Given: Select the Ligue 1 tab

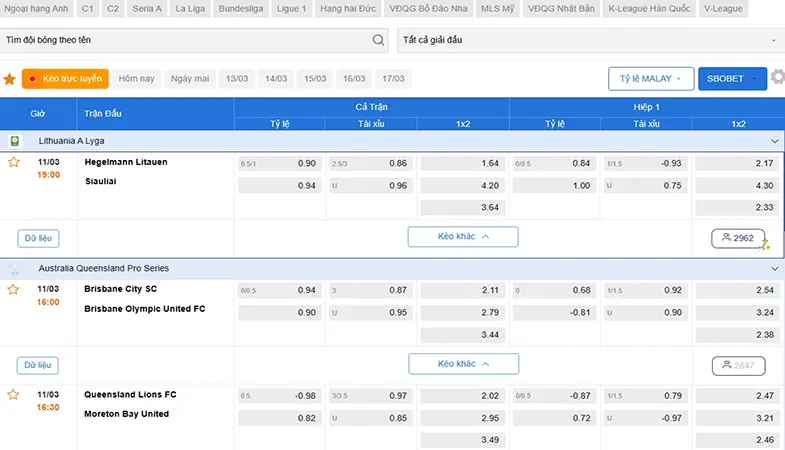Looking at the screenshot, I should [x=291, y=9].
